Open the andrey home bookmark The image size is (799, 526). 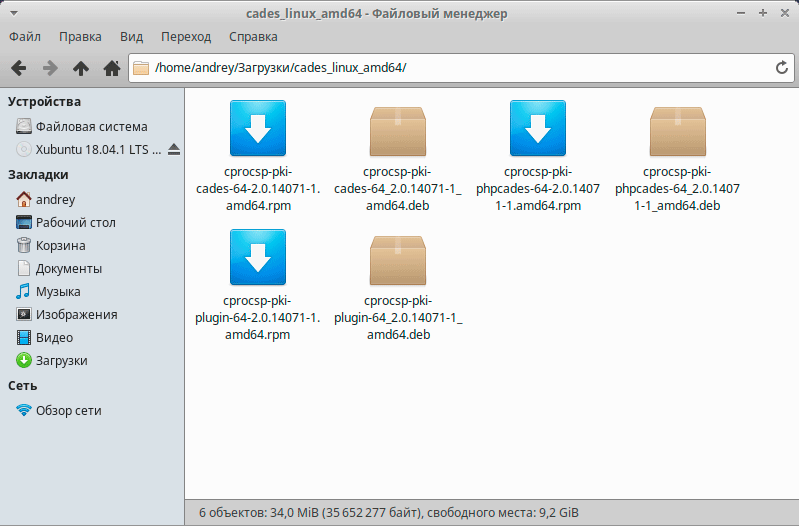[x=46, y=199]
